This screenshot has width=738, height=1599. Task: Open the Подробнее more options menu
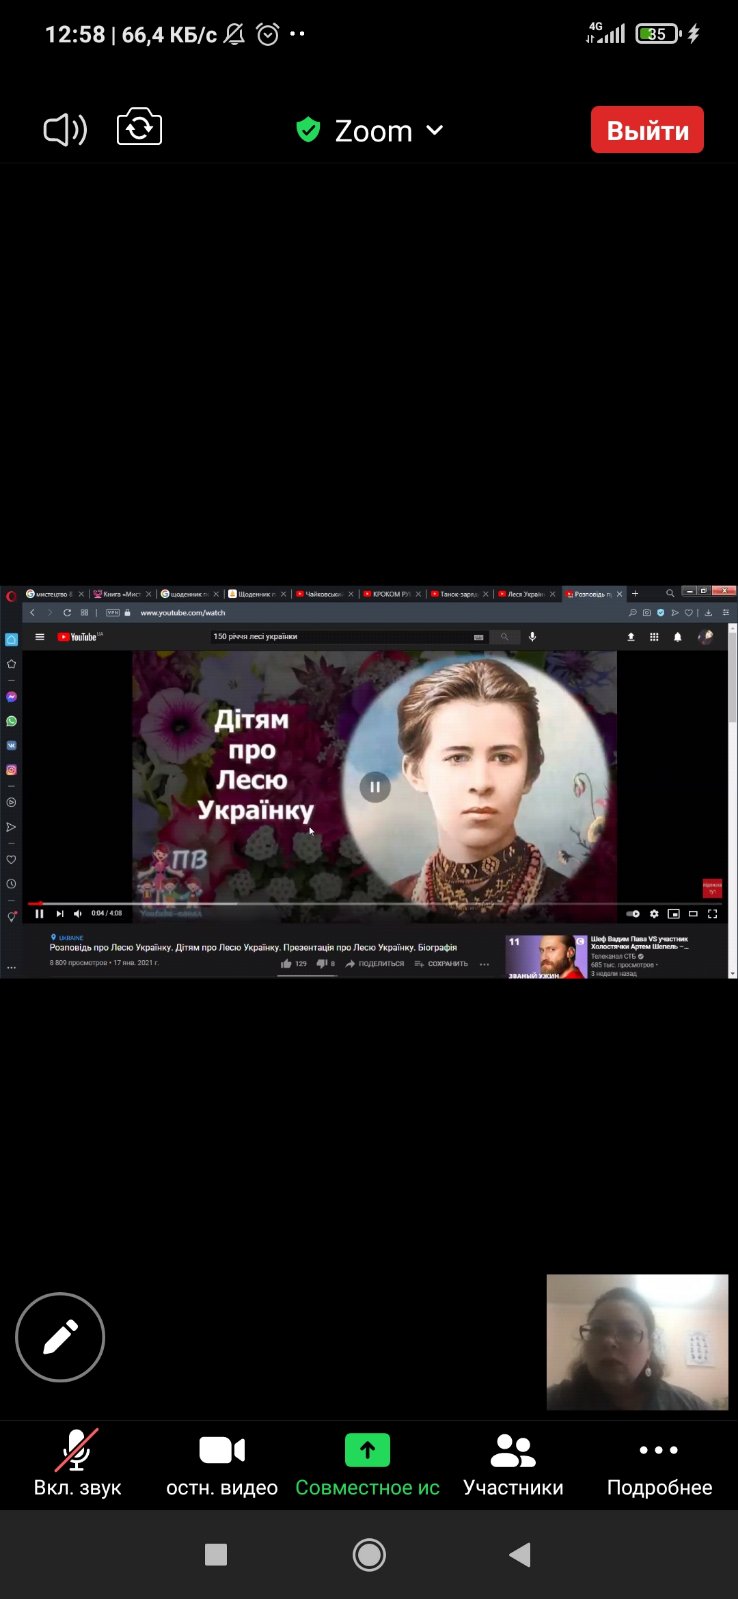coord(659,1465)
